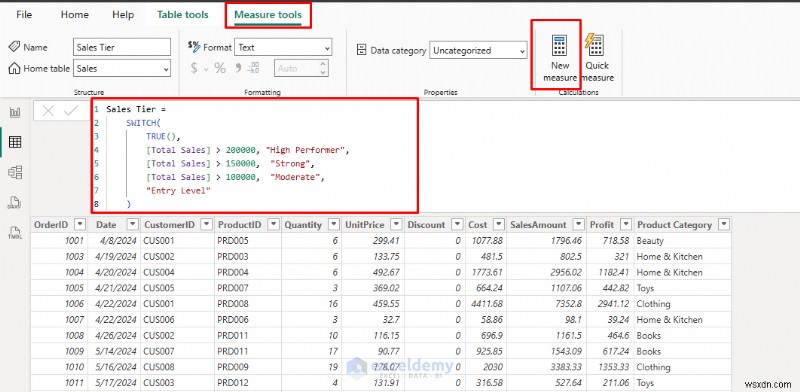Switch to the Help tab

(x=123, y=15)
